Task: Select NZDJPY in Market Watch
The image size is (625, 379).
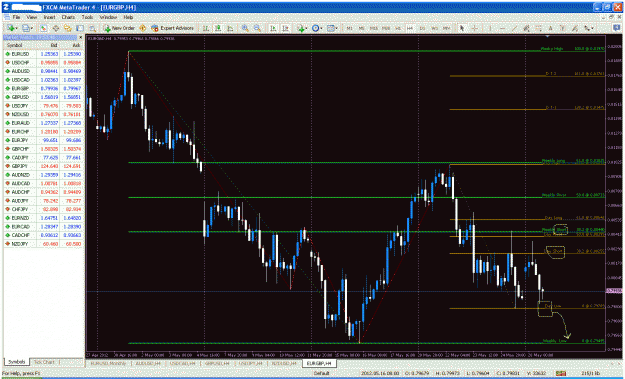Action: point(44,244)
